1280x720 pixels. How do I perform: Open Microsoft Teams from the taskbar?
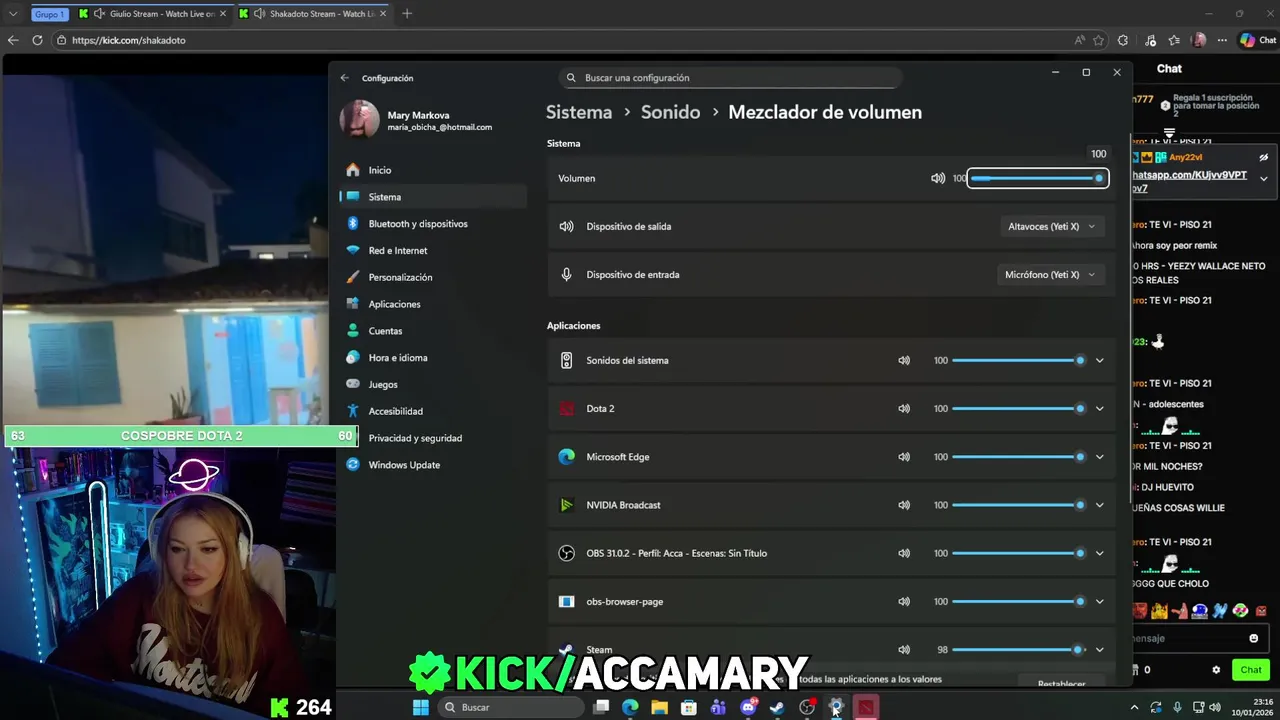[x=718, y=707]
